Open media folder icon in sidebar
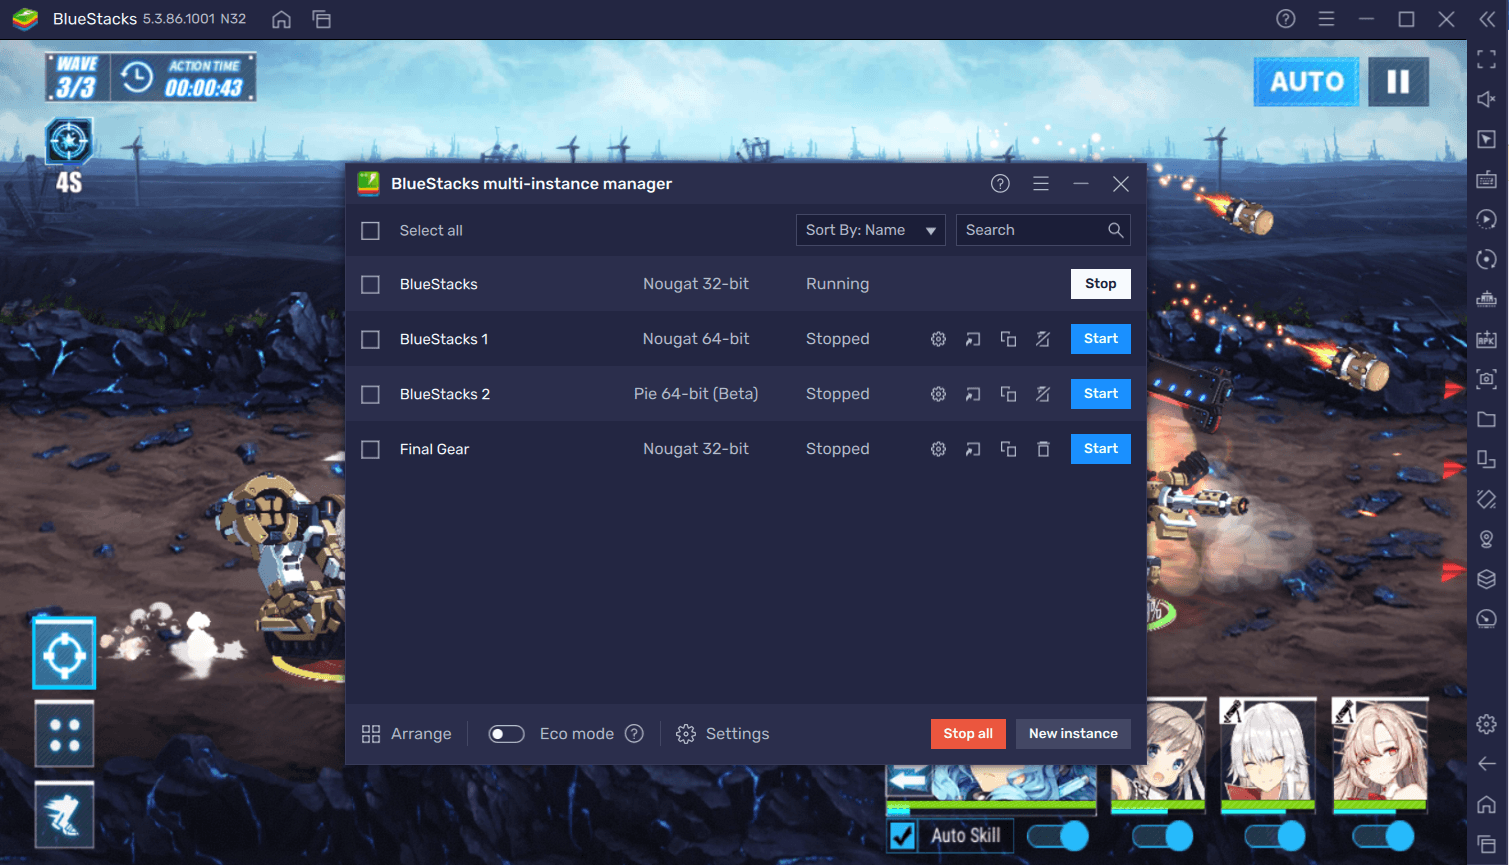 (1487, 419)
